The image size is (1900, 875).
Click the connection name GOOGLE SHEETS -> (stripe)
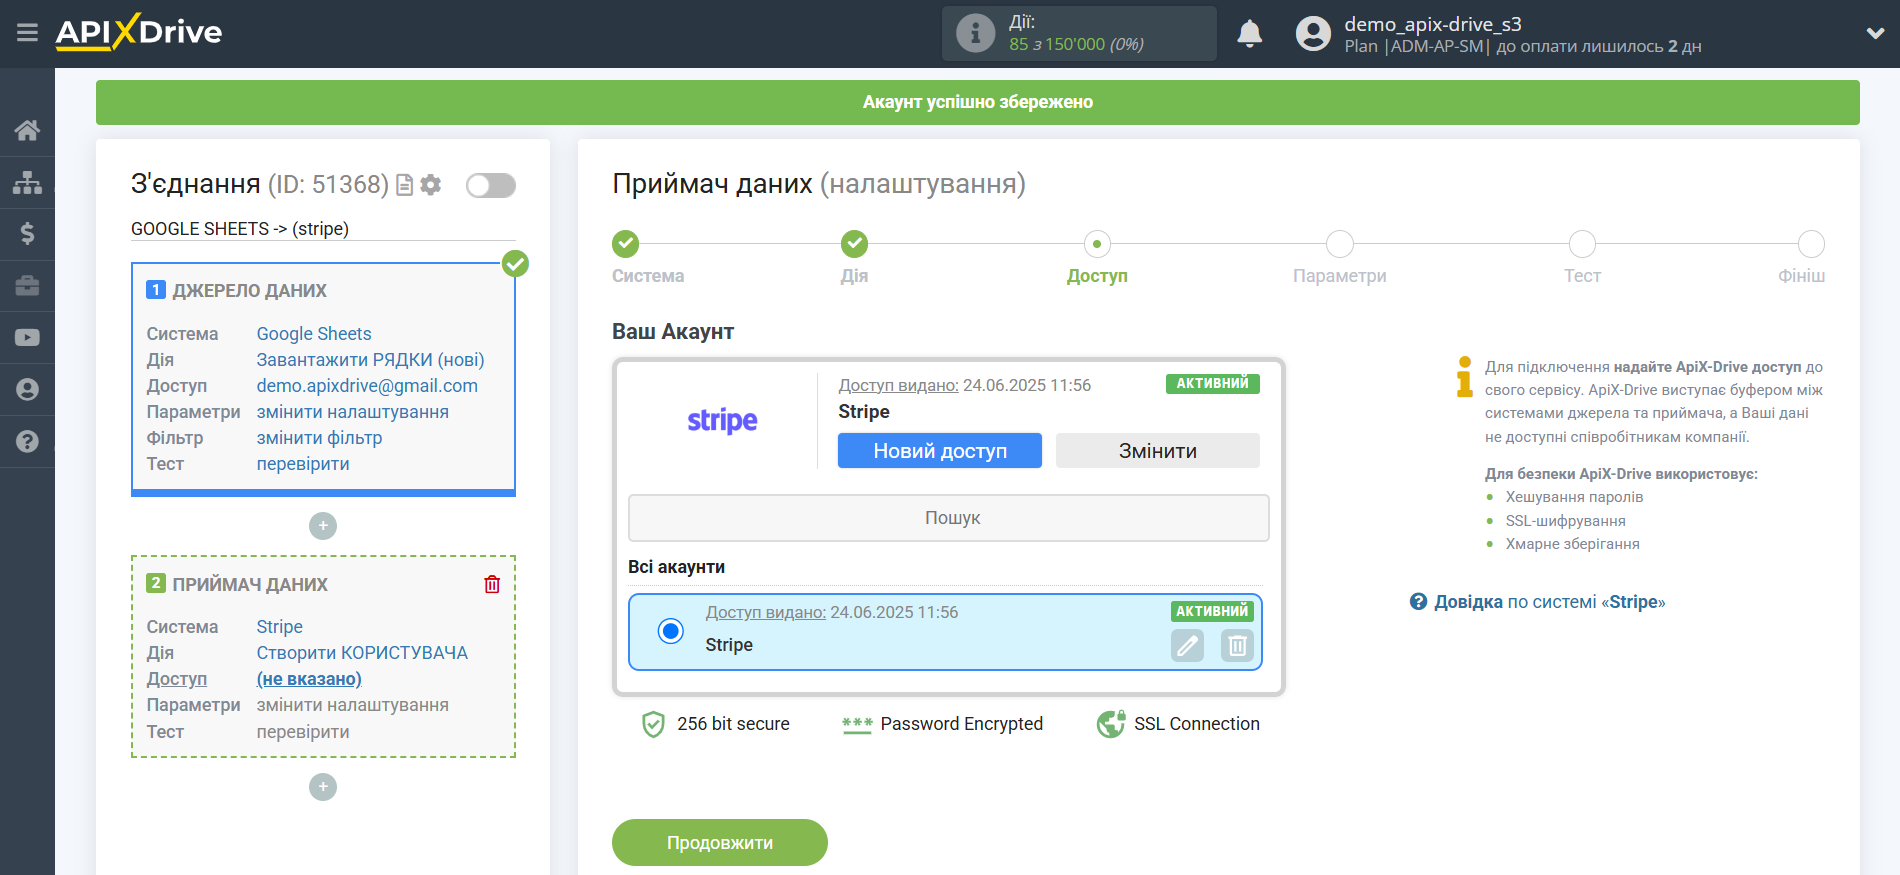pos(240,229)
